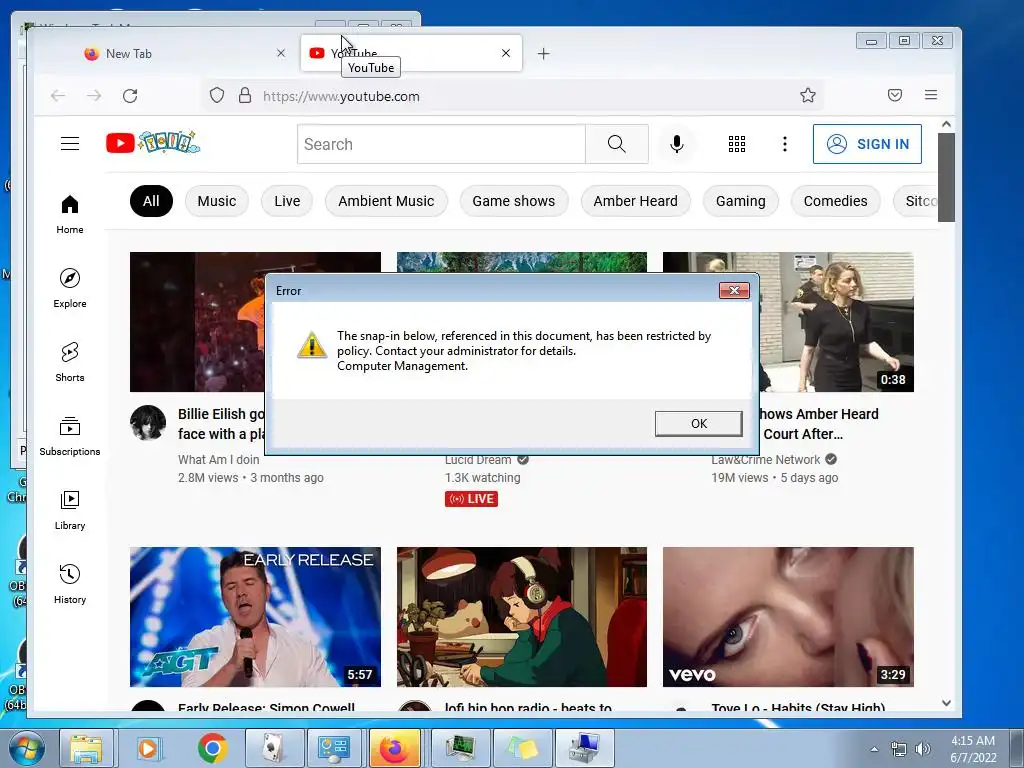This screenshot has height=768, width=1024.
Task: Open Lucid Dream channel link
Action: coord(478,460)
